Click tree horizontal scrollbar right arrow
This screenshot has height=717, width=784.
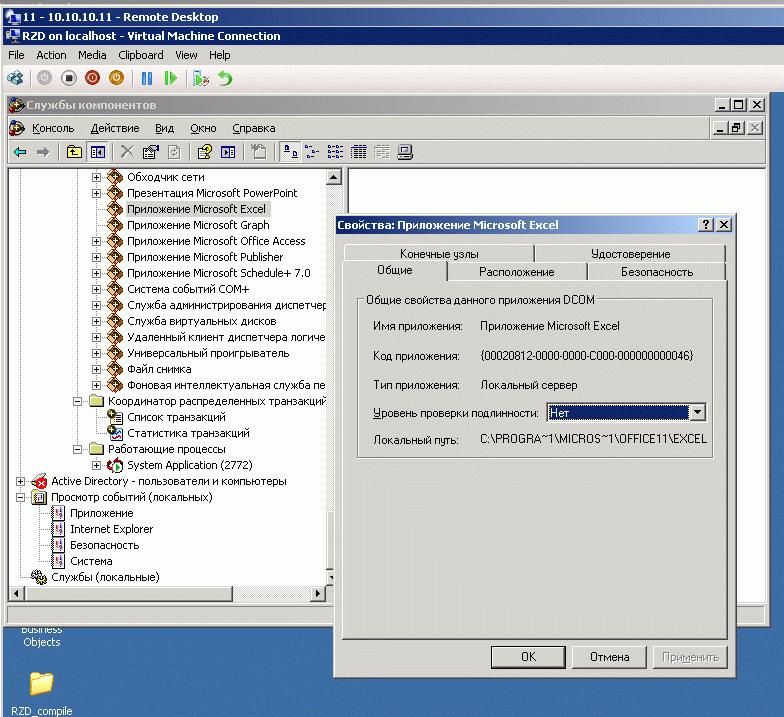click(x=317, y=594)
